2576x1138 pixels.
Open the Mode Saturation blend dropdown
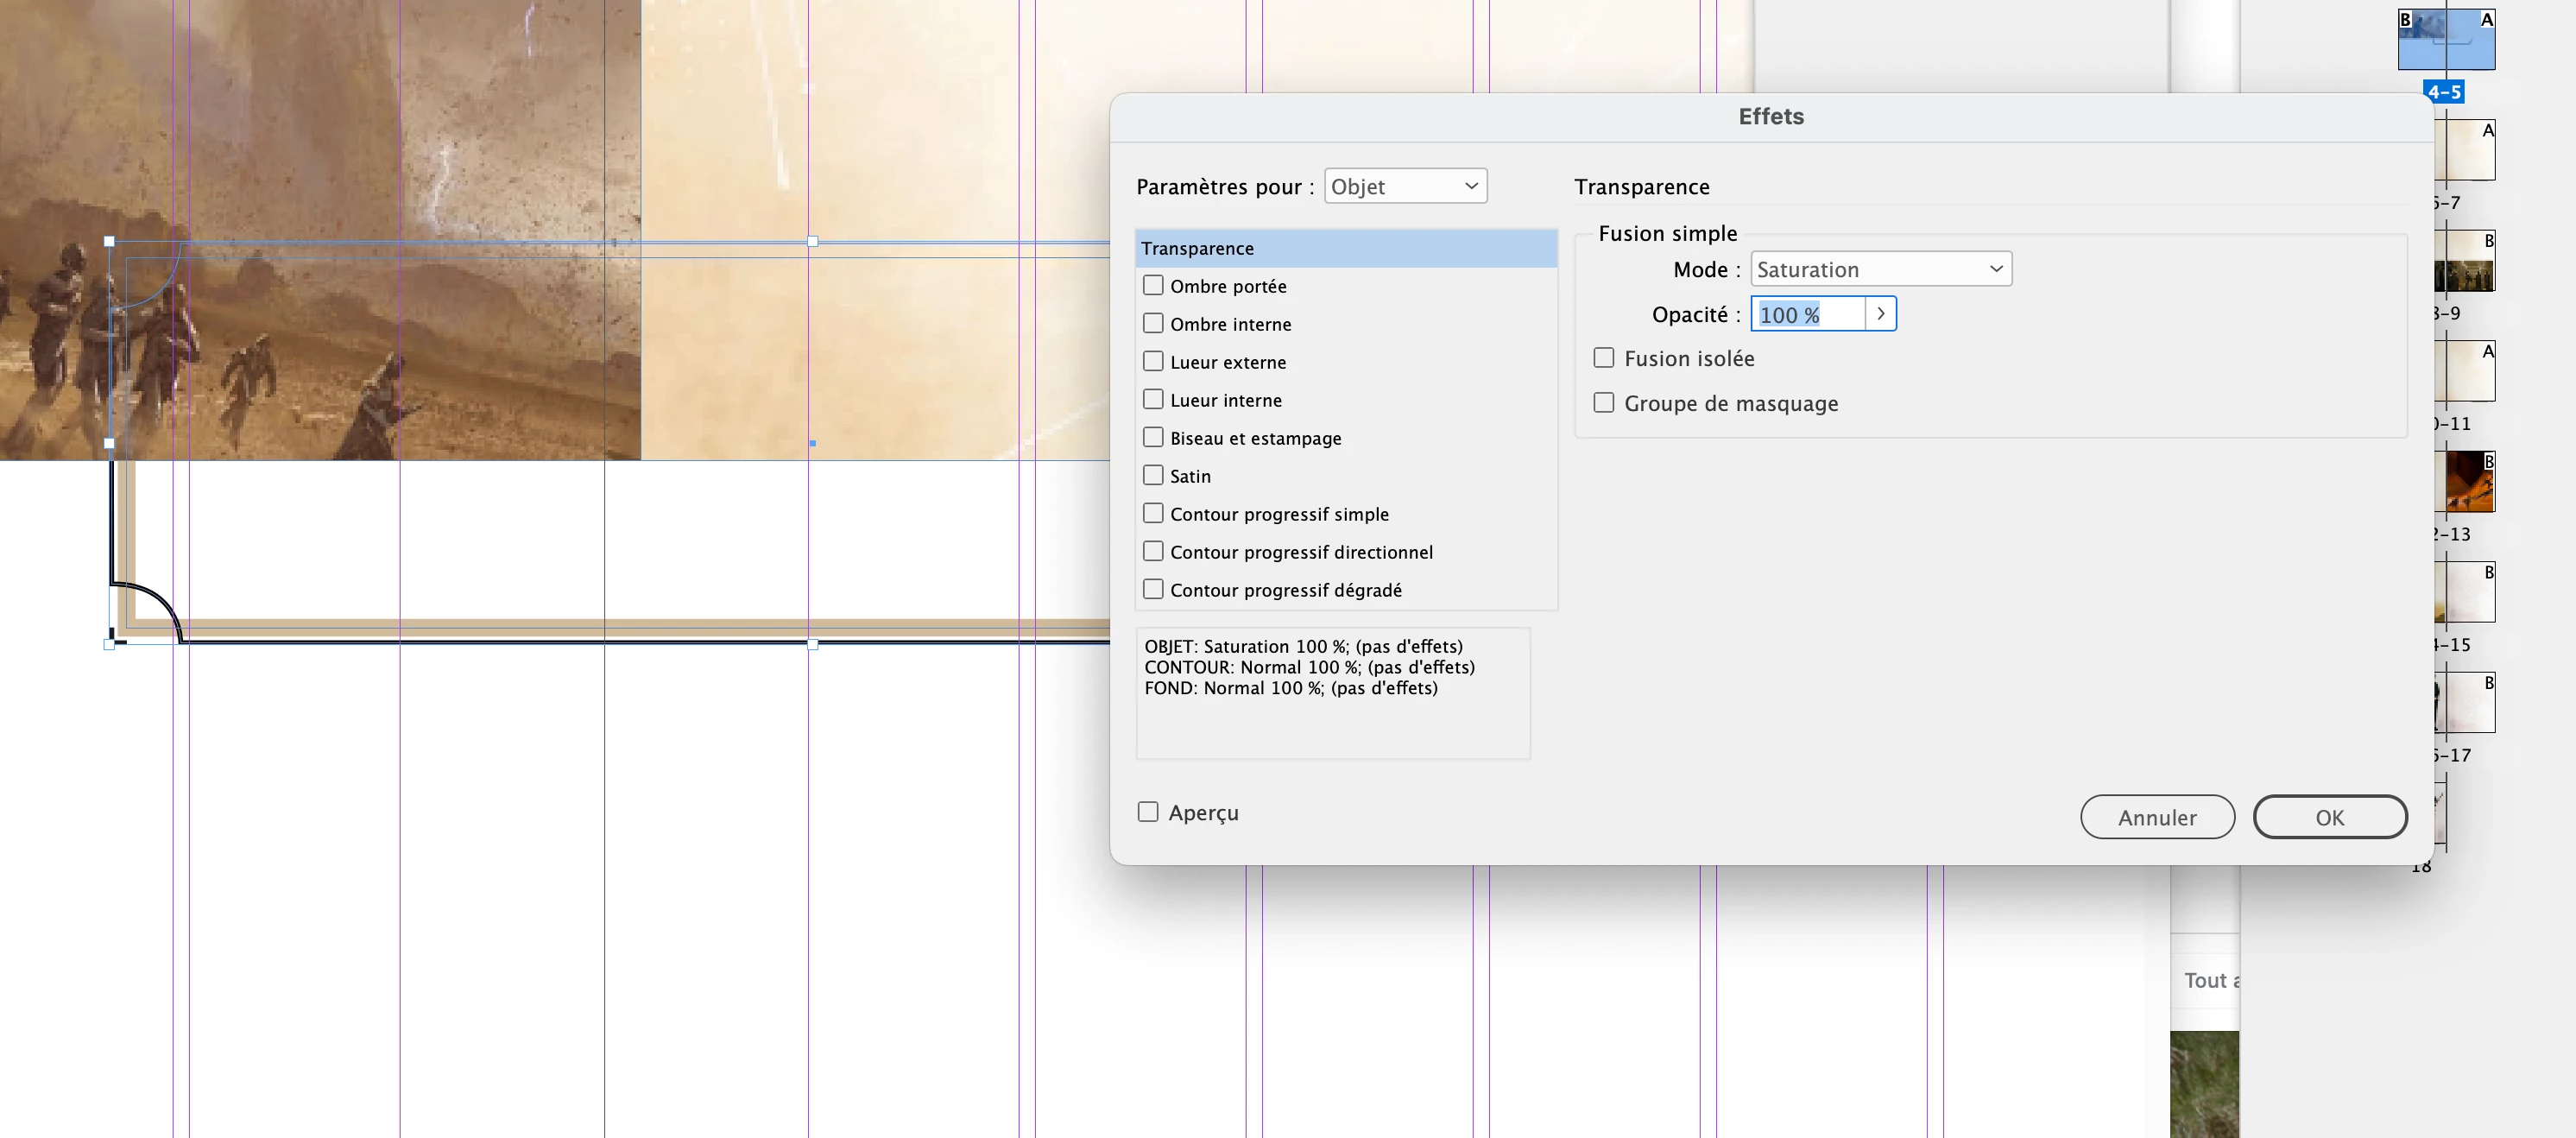tap(1880, 270)
